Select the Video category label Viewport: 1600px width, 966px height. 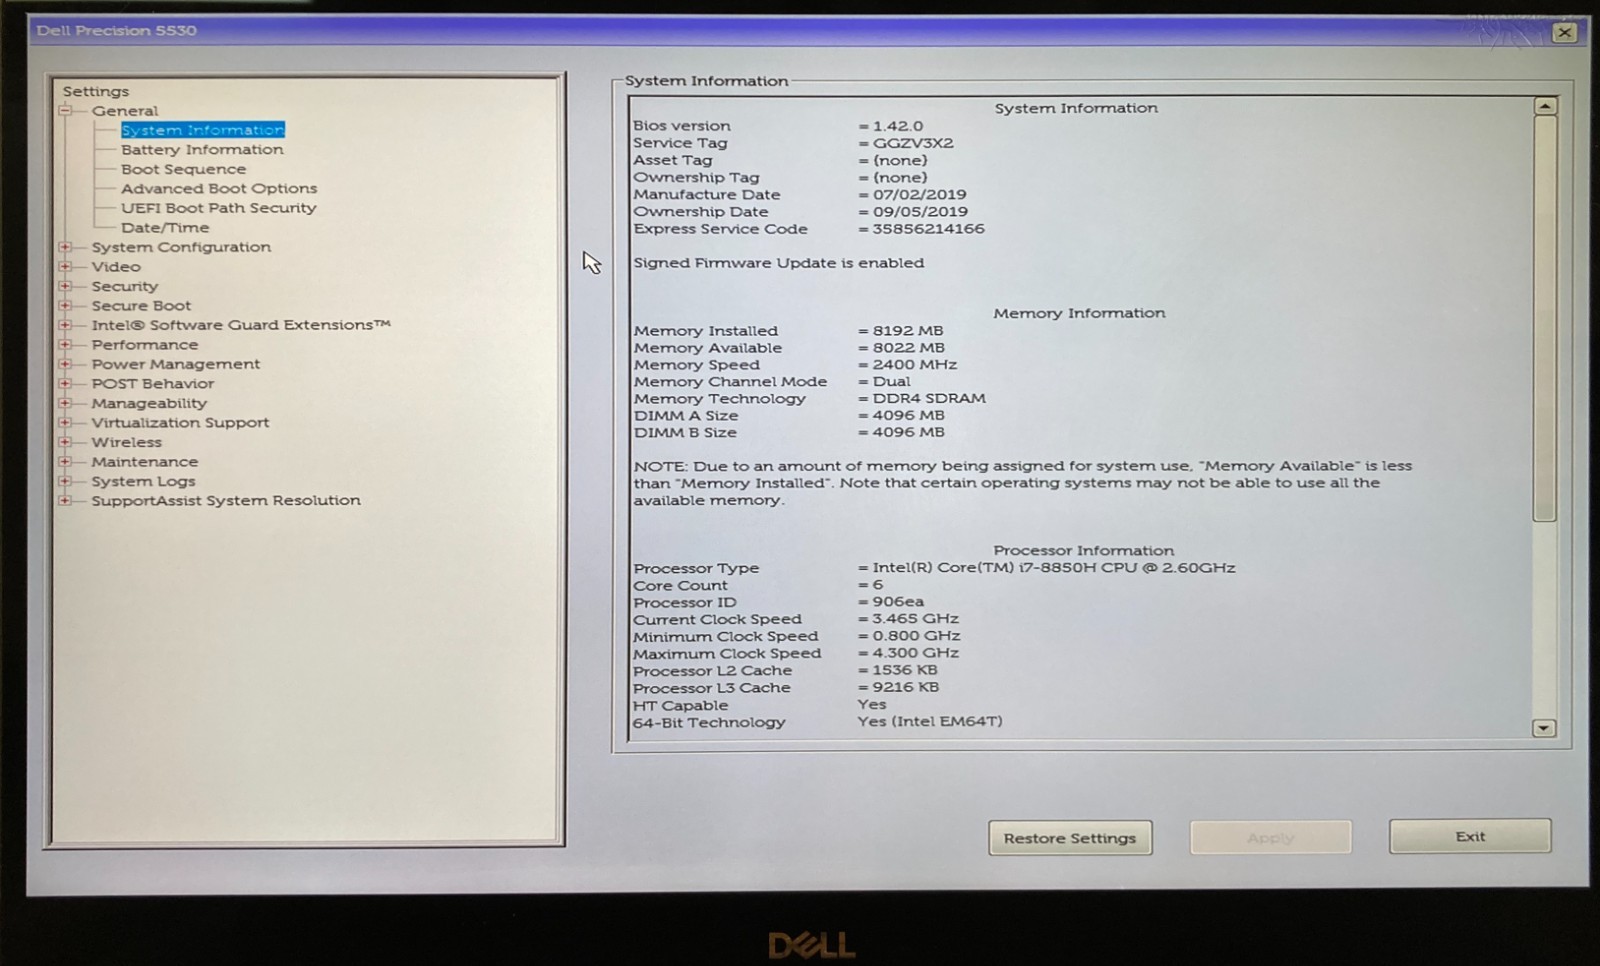116,267
